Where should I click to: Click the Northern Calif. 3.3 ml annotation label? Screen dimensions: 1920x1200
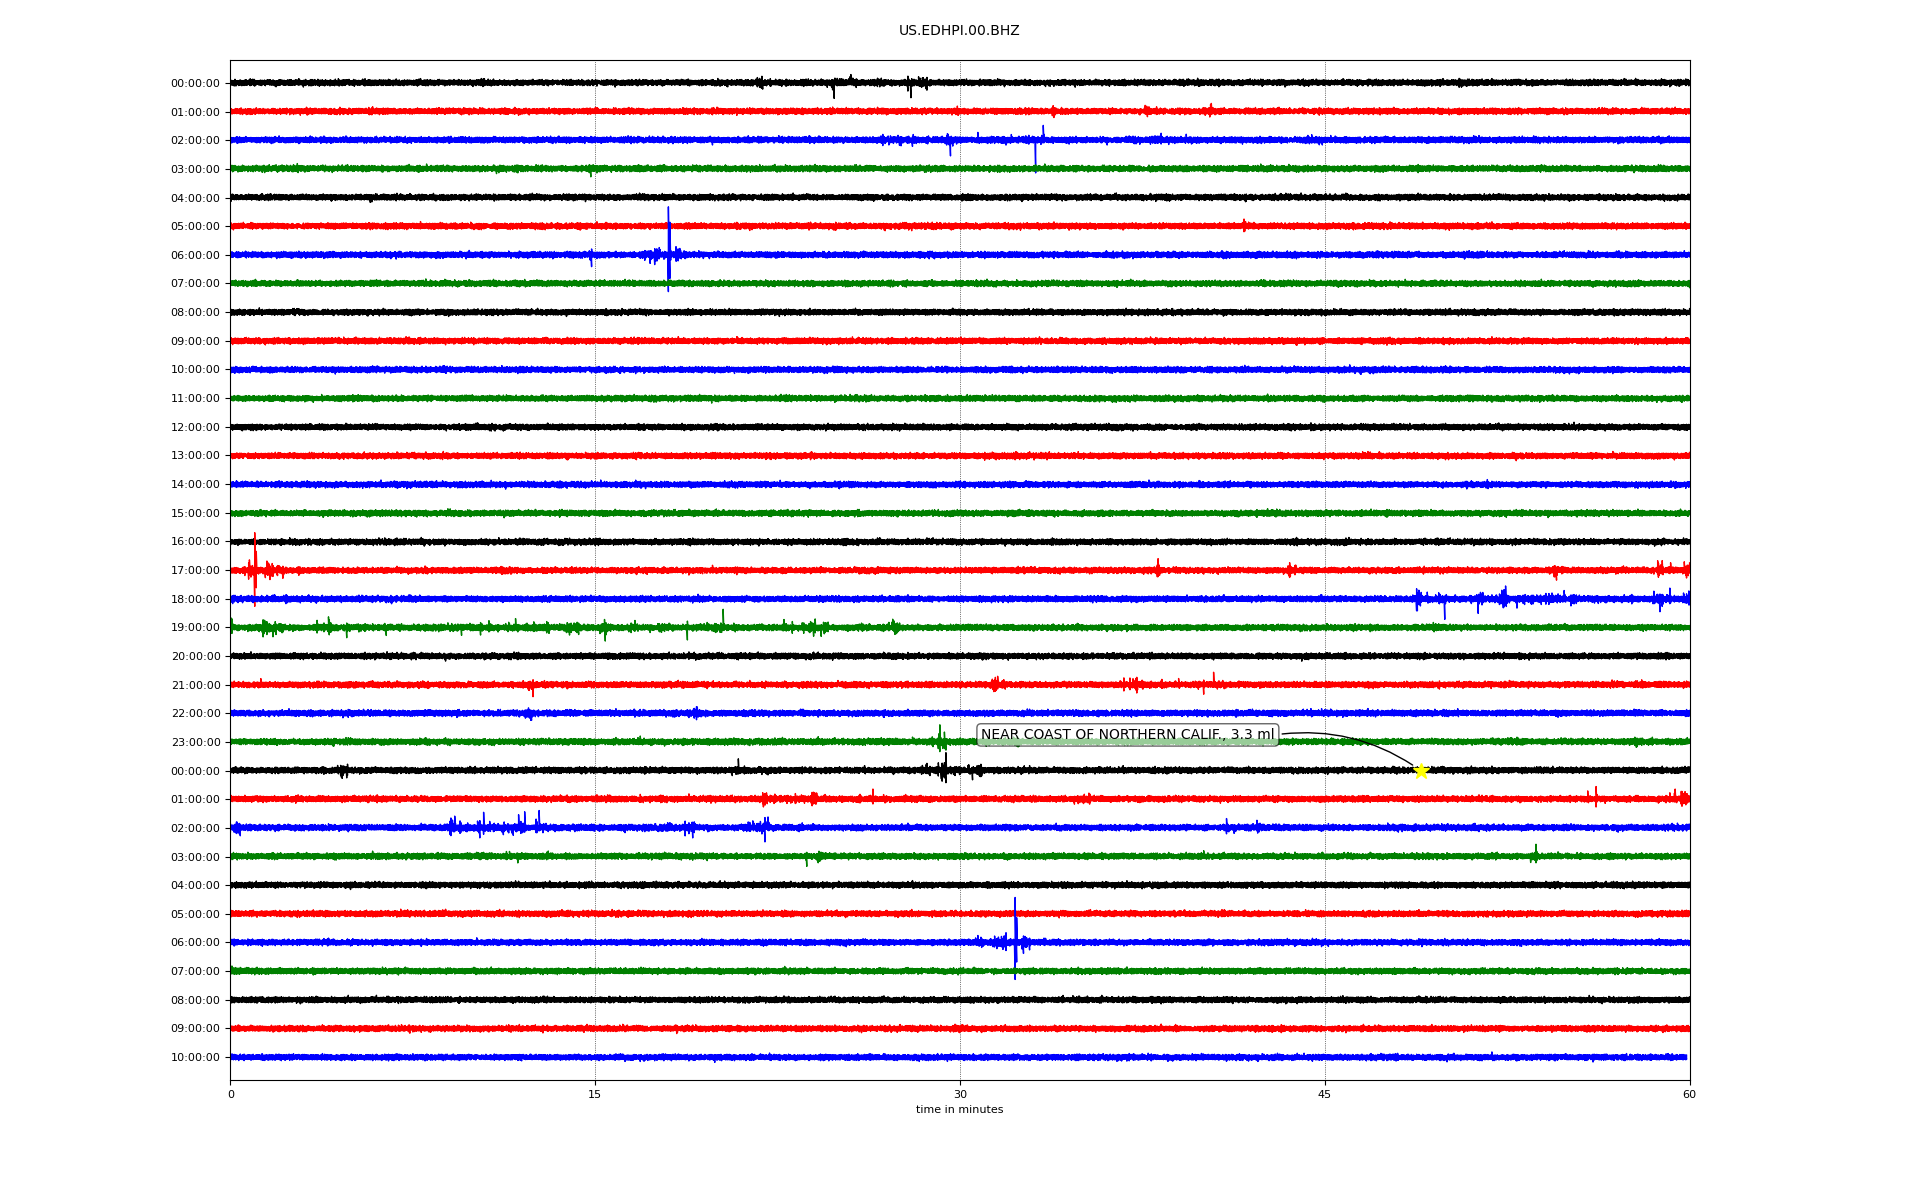[1127, 735]
